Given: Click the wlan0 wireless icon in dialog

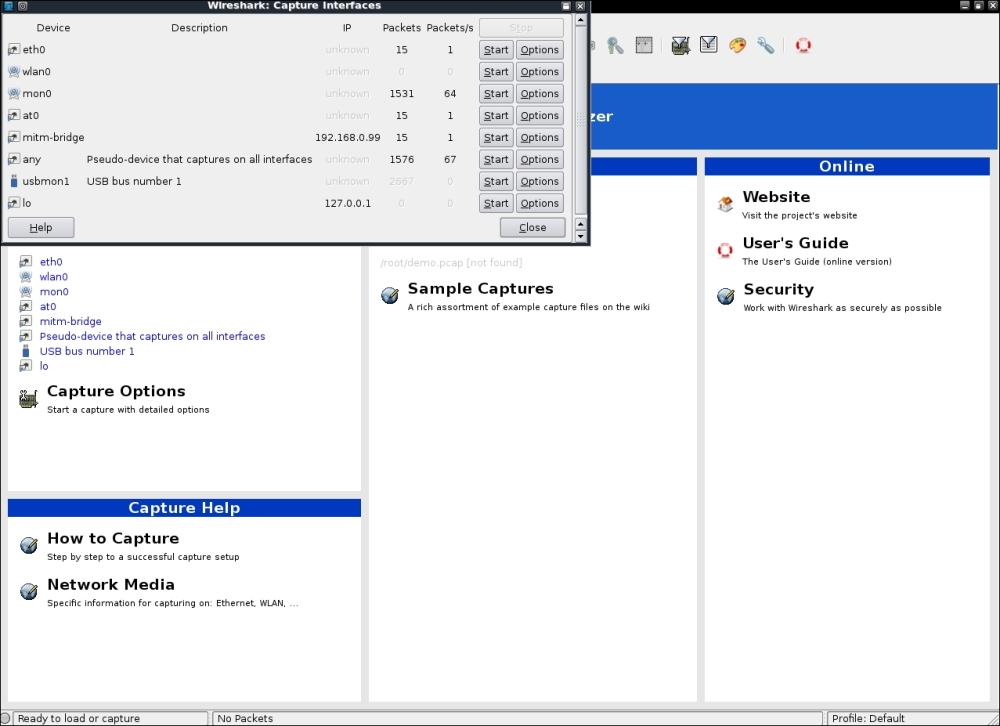Looking at the screenshot, I should 14,71.
